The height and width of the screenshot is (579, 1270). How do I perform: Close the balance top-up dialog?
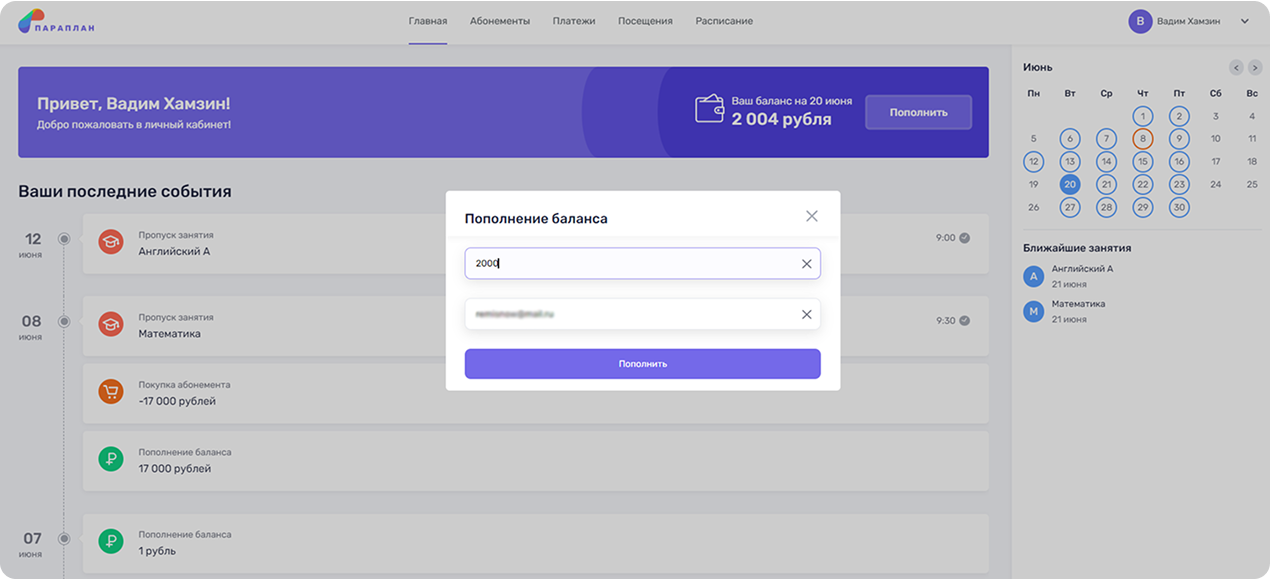click(x=811, y=217)
